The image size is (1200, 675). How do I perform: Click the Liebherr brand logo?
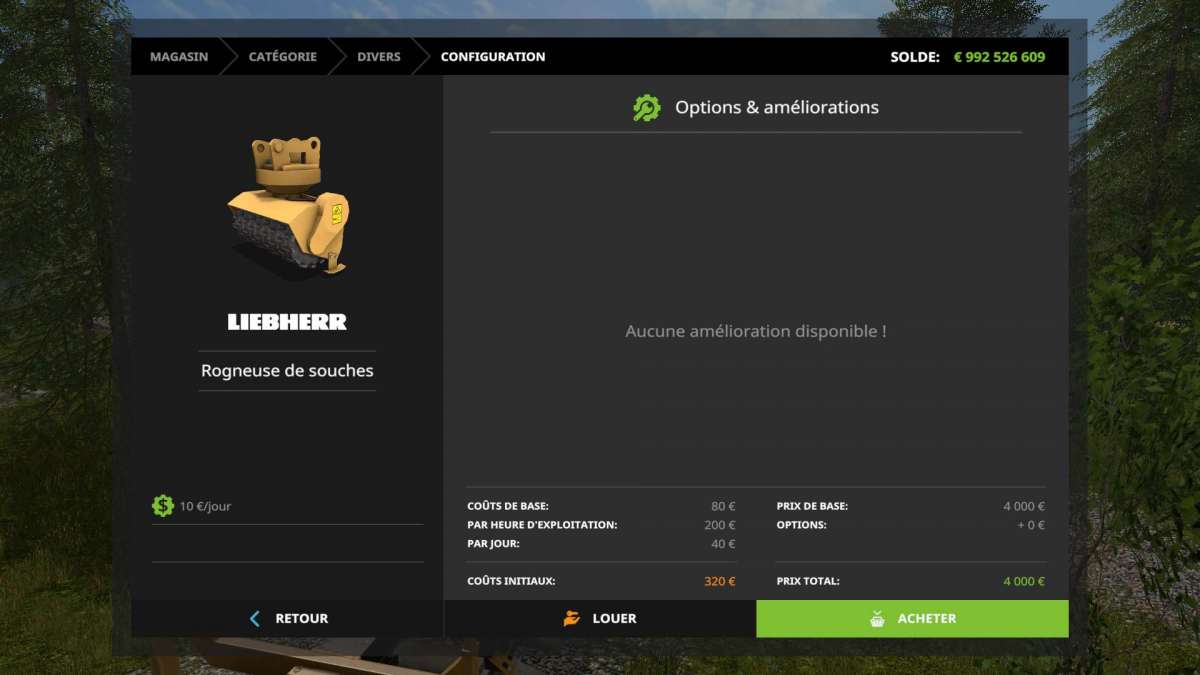tap(287, 322)
